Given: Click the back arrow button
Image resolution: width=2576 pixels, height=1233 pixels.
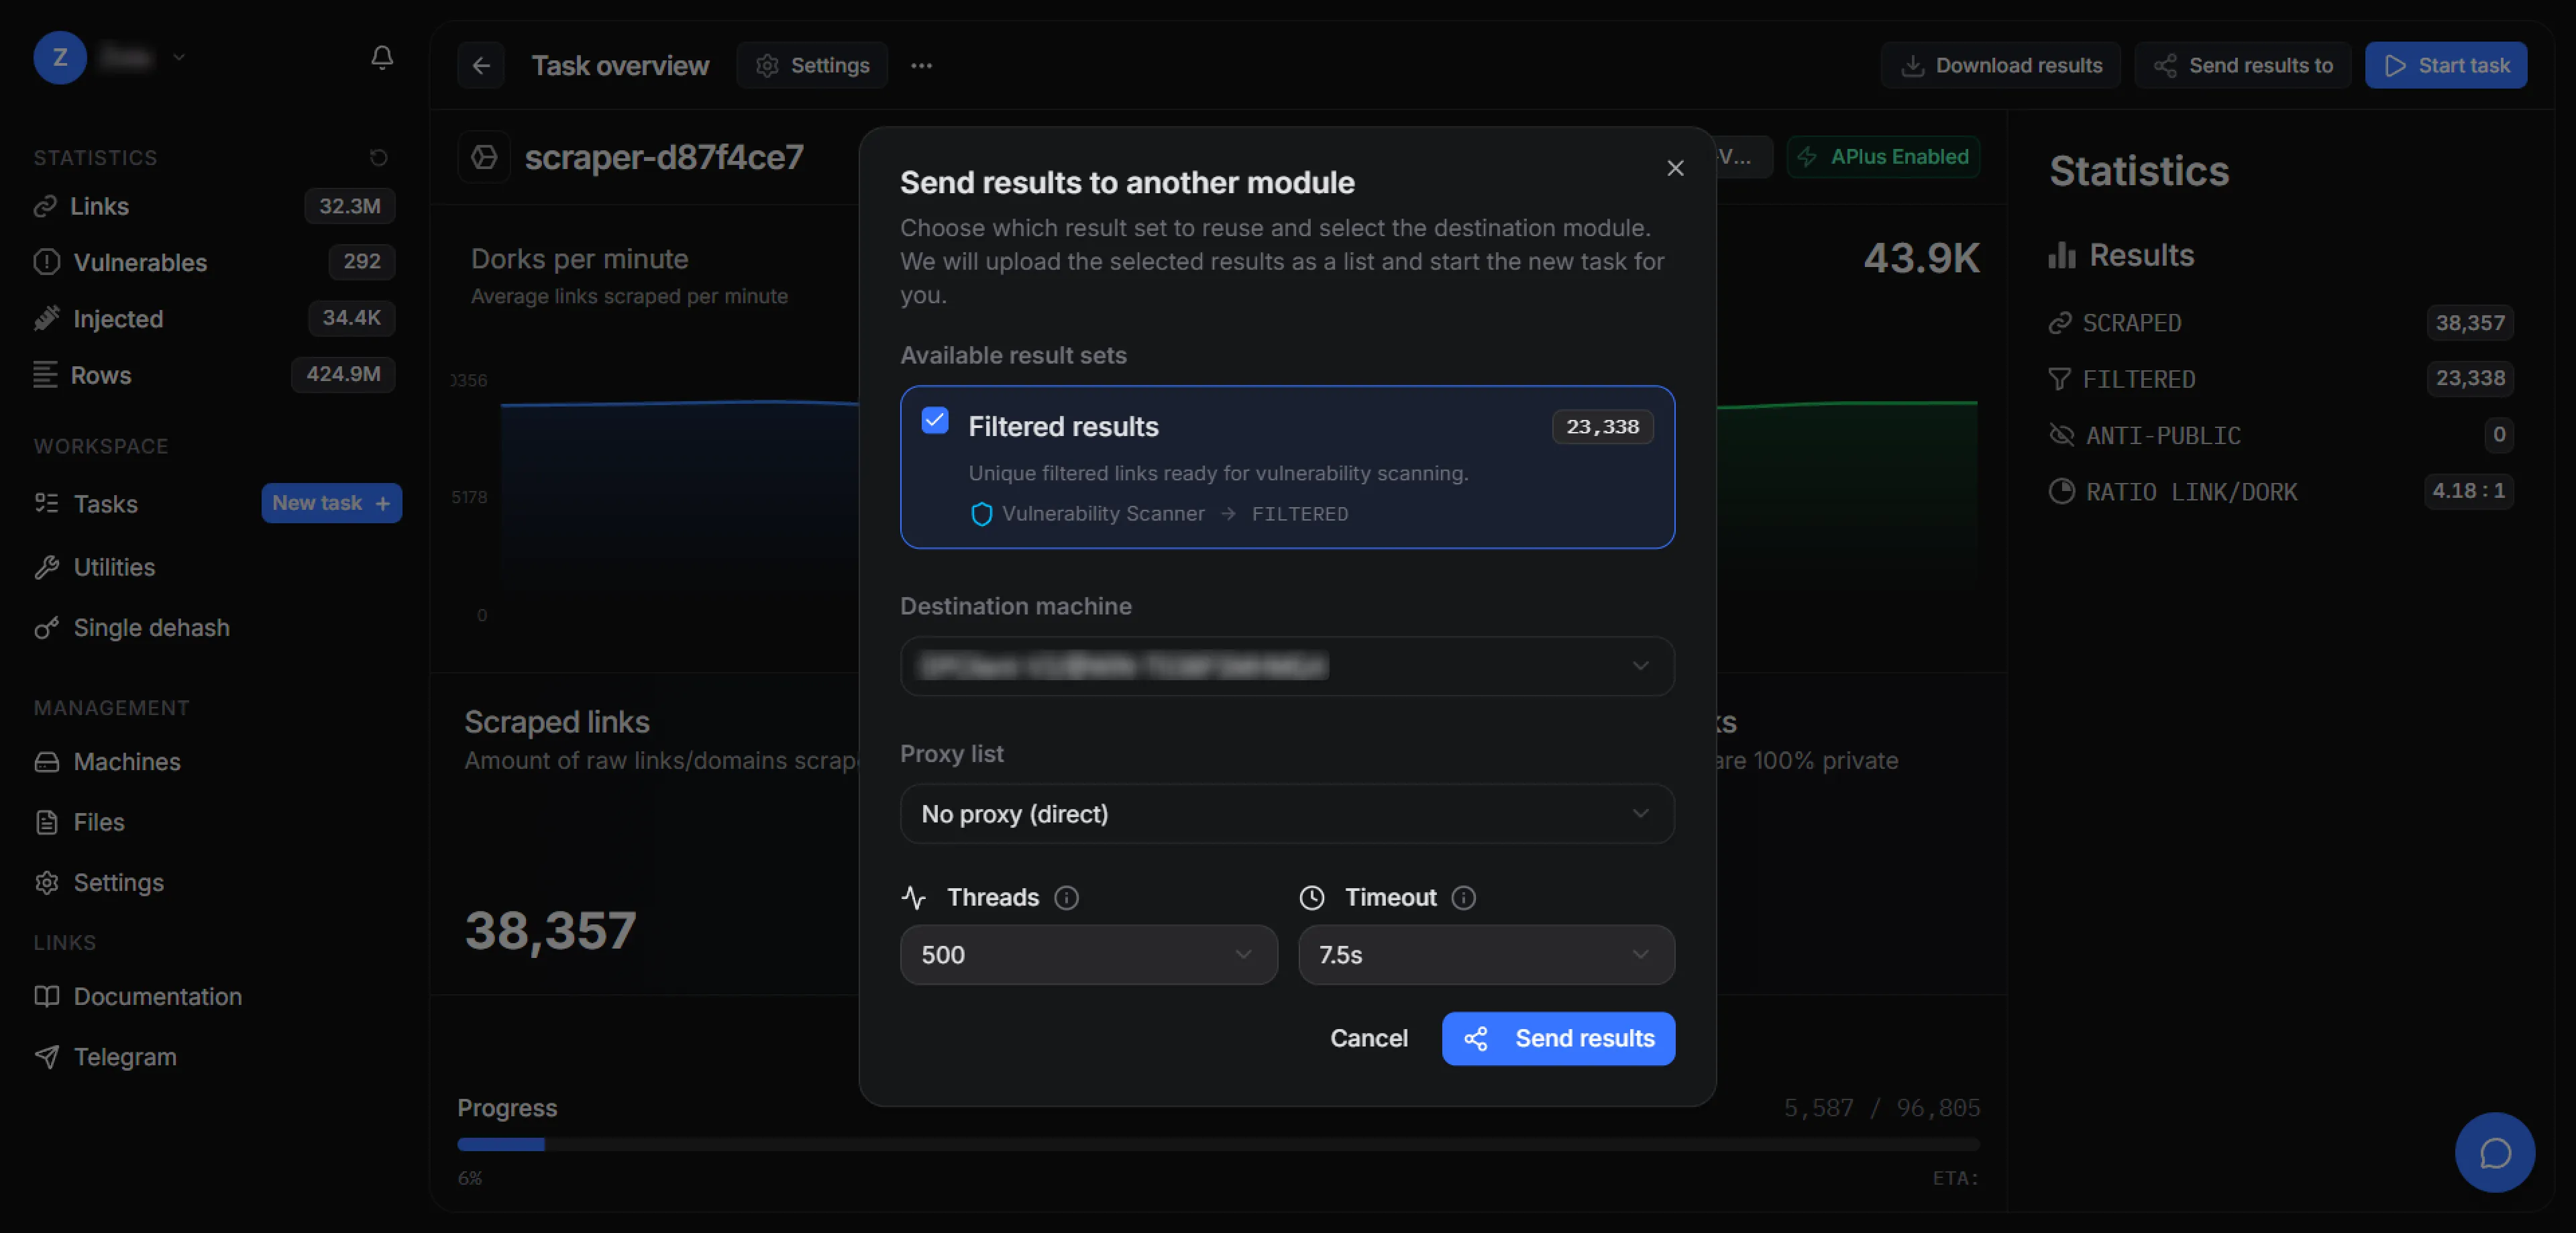Looking at the screenshot, I should click(x=481, y=66).
